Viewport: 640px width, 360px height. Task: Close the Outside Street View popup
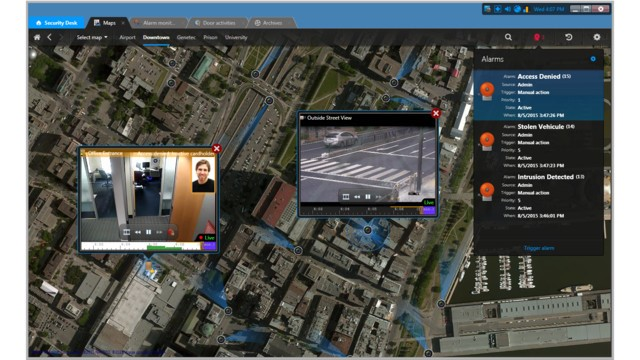[x=436, y=113]
